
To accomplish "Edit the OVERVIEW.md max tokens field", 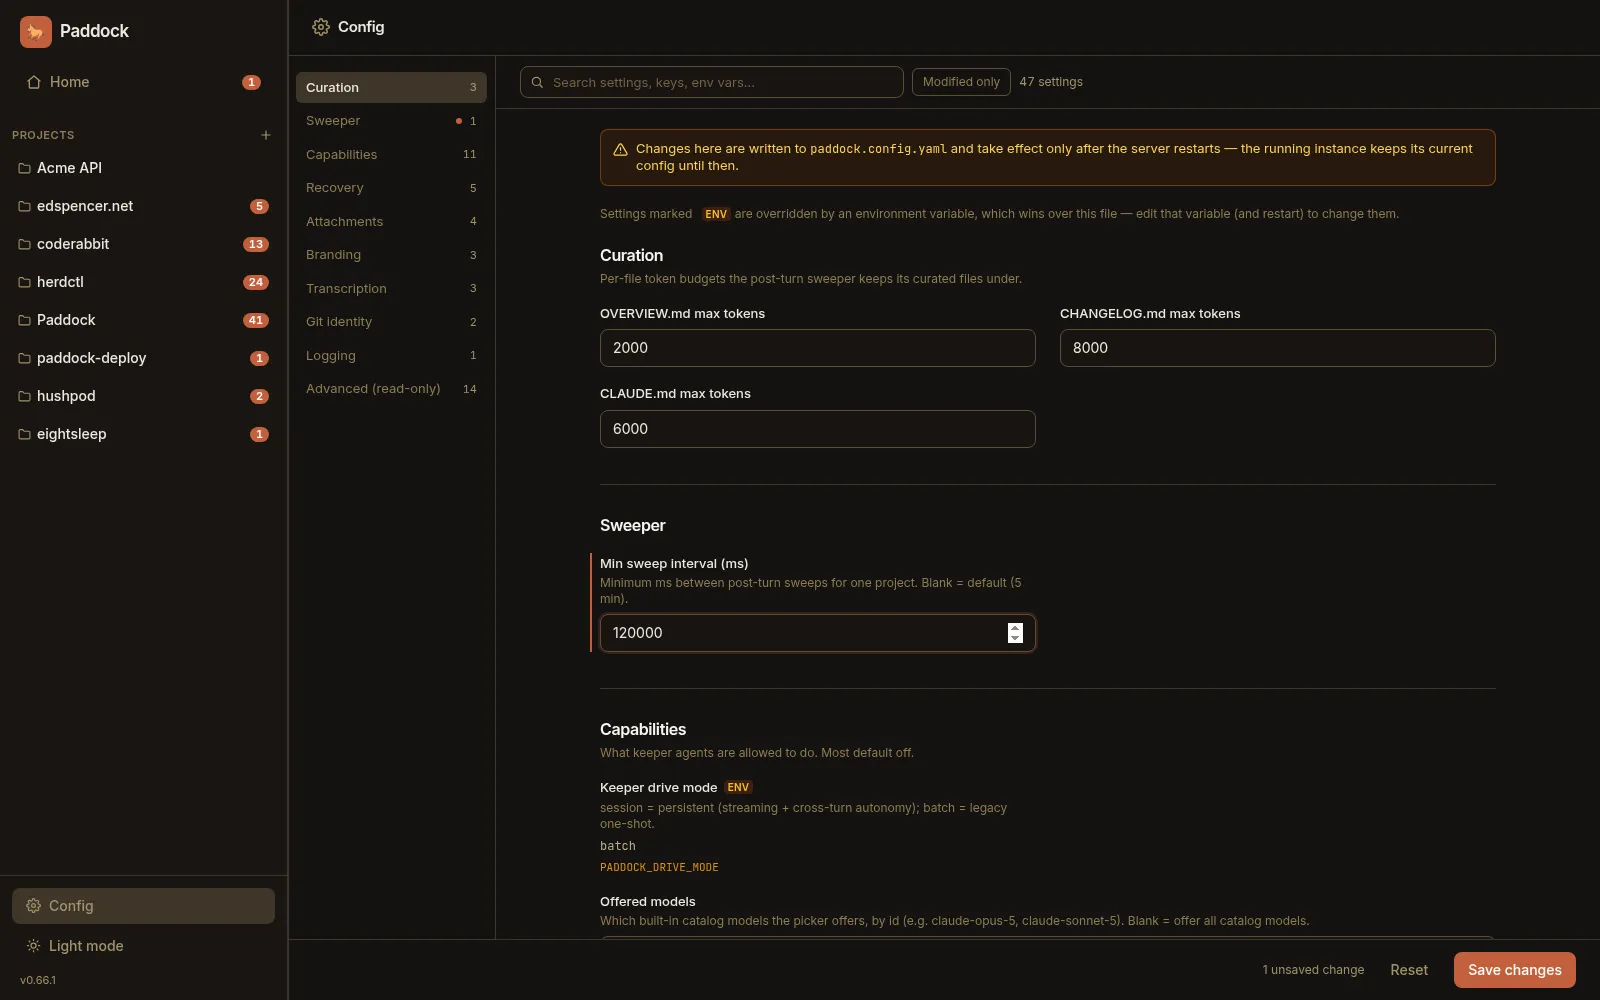I will [x=817, y=348].
